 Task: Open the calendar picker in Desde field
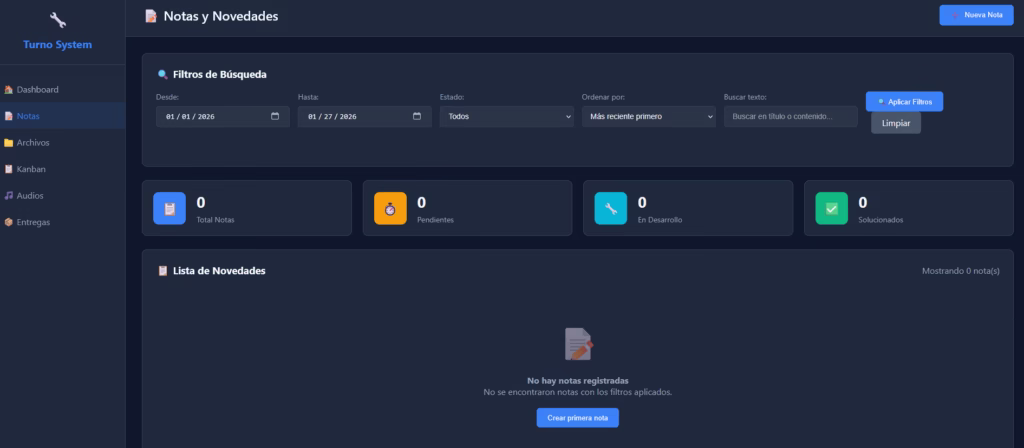(x=275, y=117)
